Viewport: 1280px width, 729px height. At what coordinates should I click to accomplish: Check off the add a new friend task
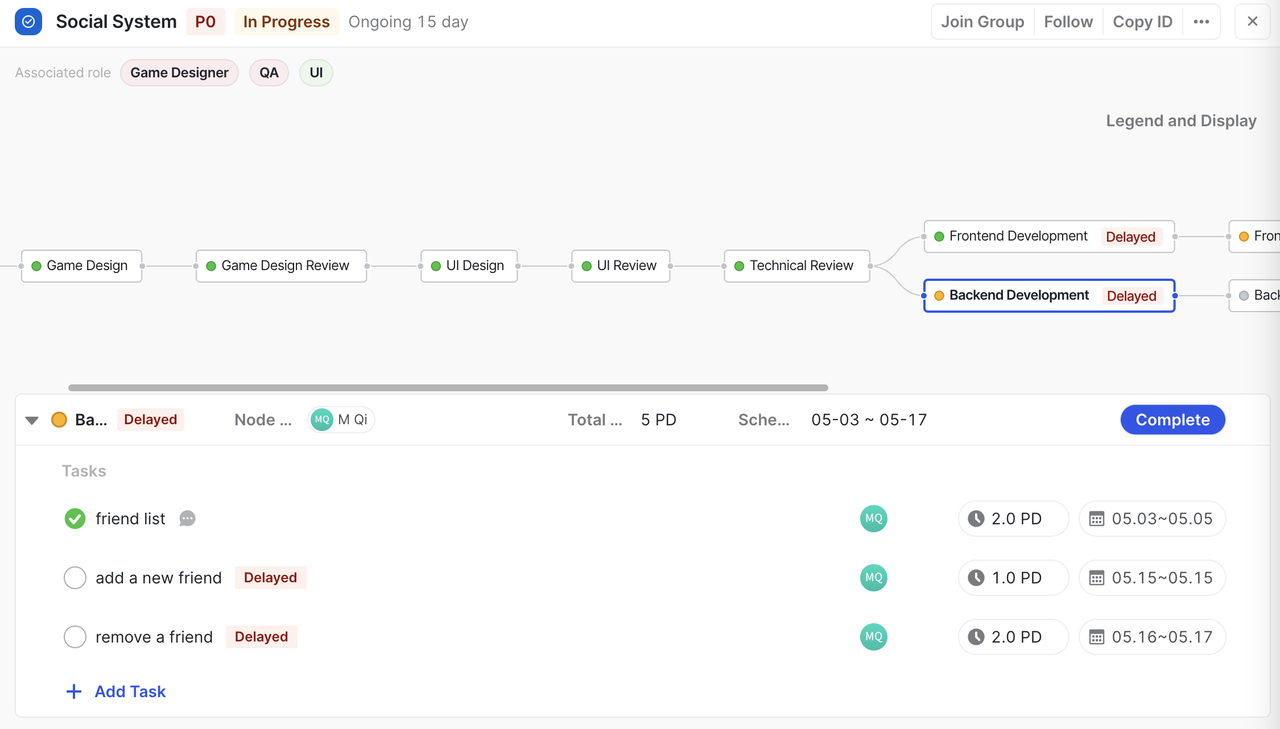click(75, 578)
